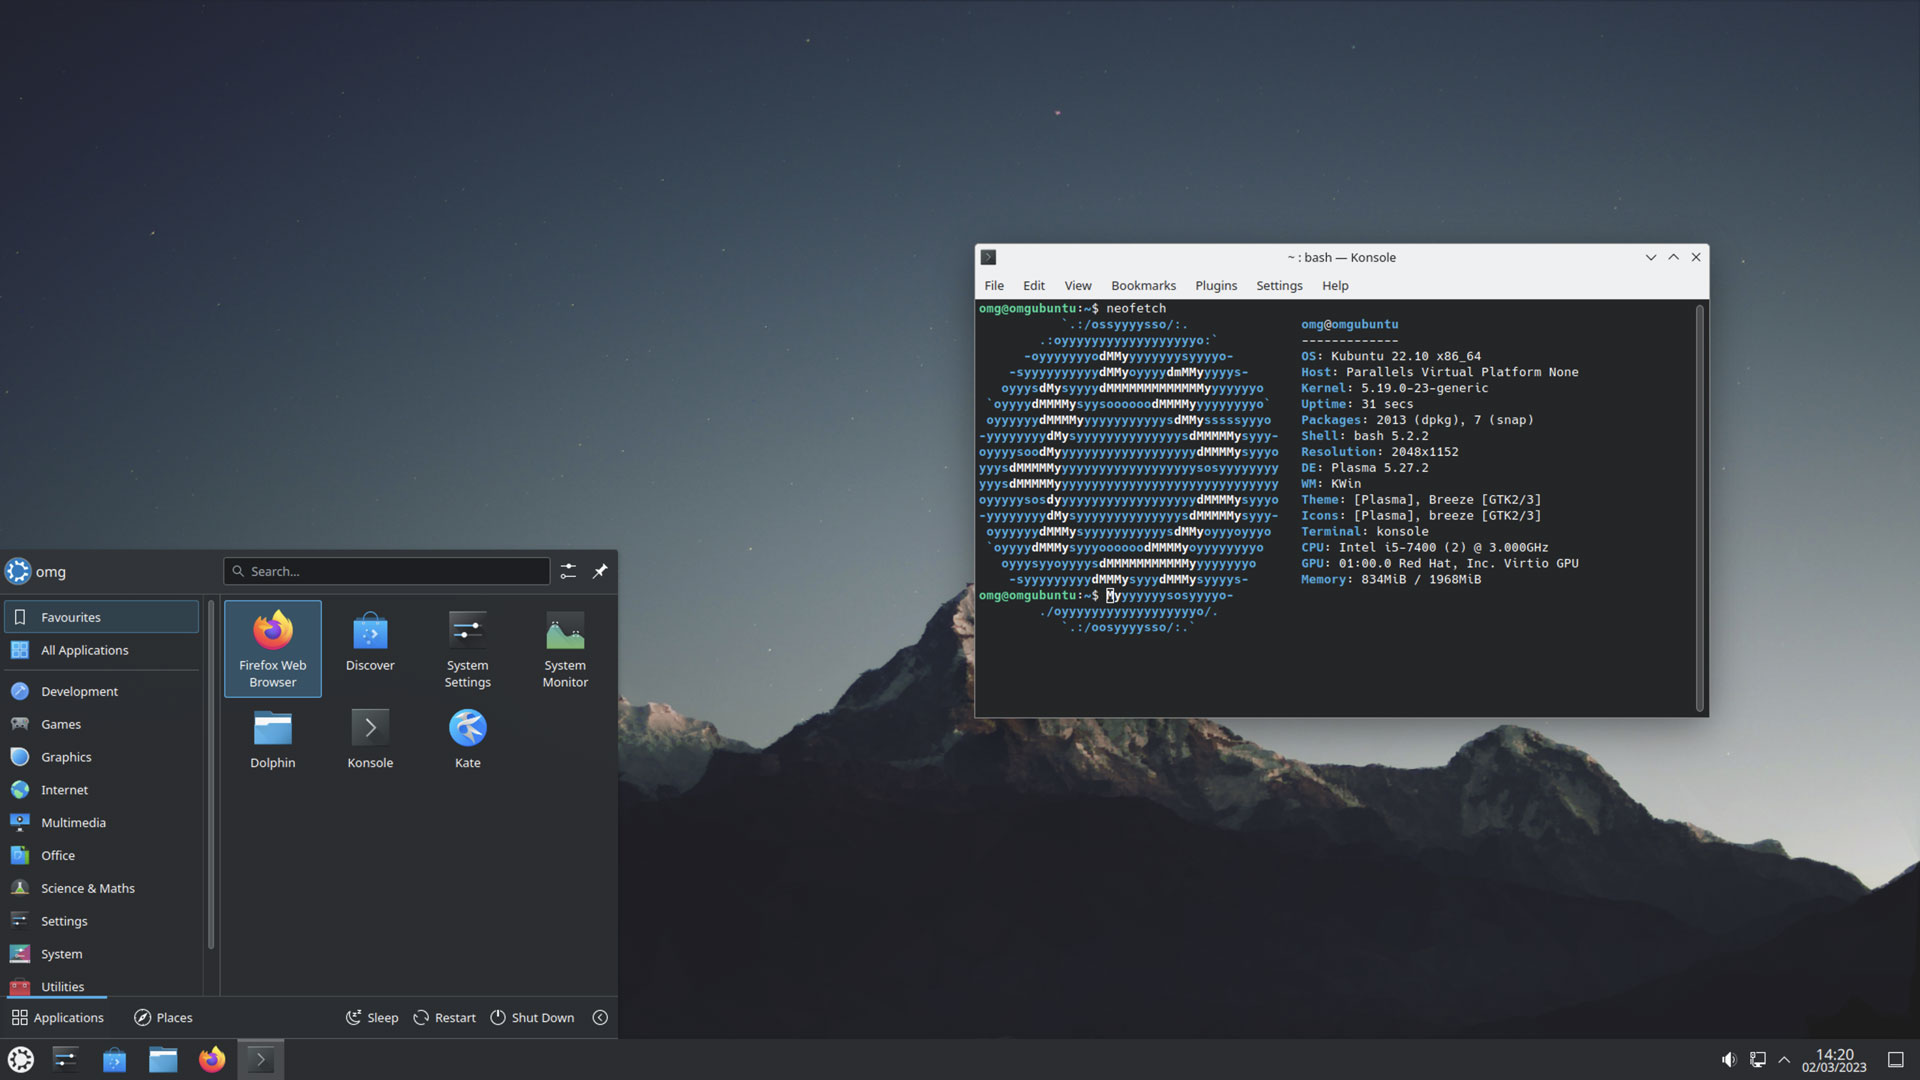Image resolution: width=1920 pixels, height=1080 pixels.
Task: Maximize the Konsole window
Action: pos(1673,257)
